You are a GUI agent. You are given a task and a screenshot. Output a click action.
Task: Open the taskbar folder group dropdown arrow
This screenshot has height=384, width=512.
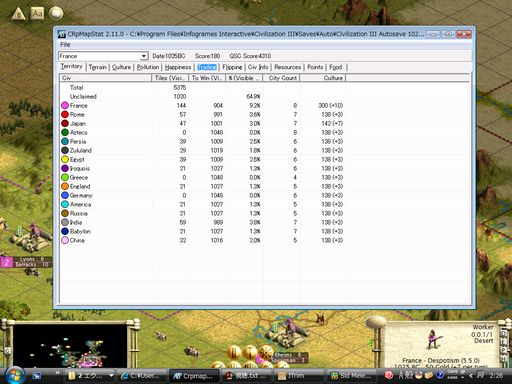pos(111,376)
